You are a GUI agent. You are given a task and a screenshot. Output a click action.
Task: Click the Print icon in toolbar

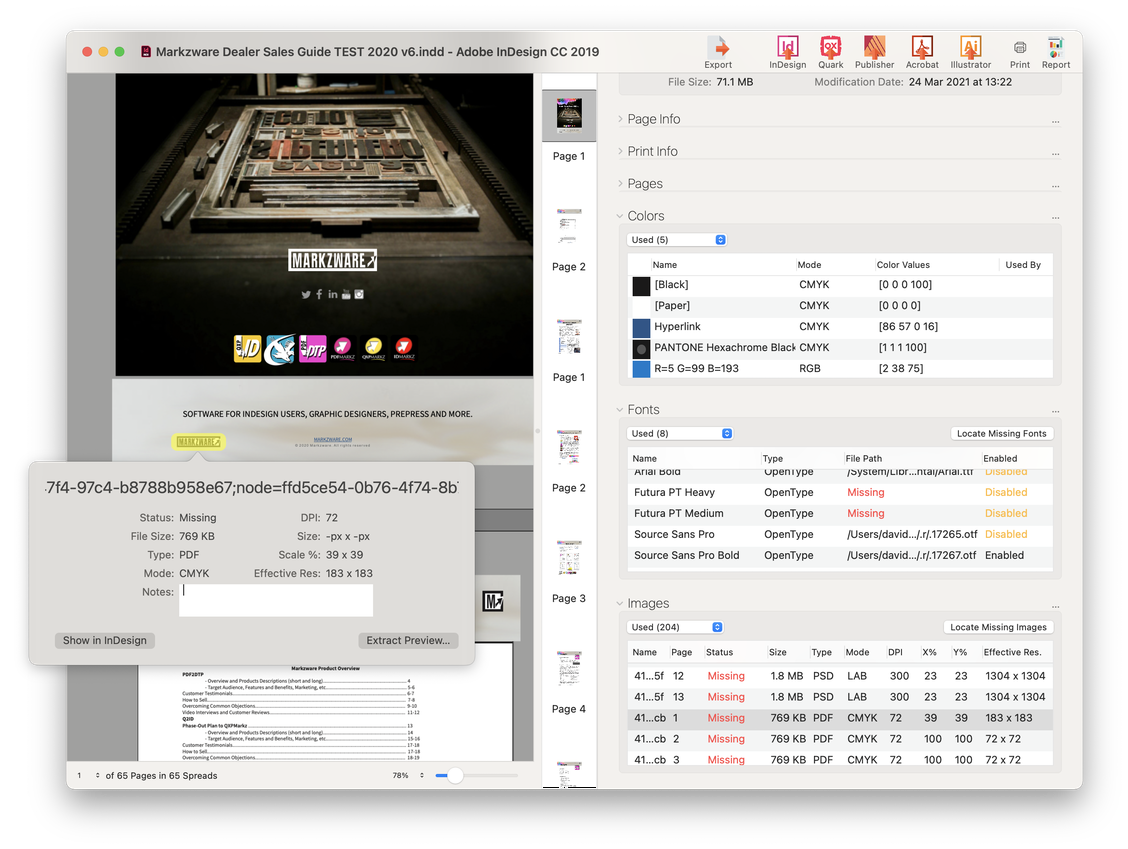[x=1019, y=49]
